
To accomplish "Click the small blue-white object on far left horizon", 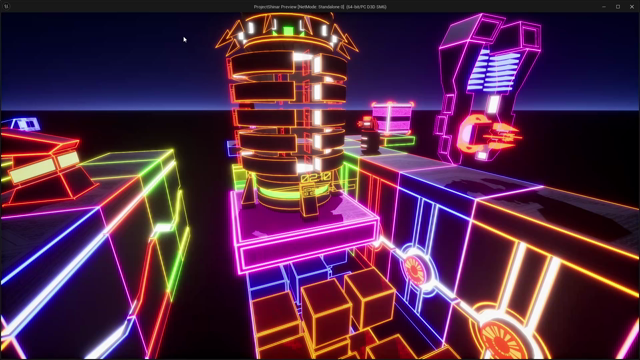I will tap(25, 124).
